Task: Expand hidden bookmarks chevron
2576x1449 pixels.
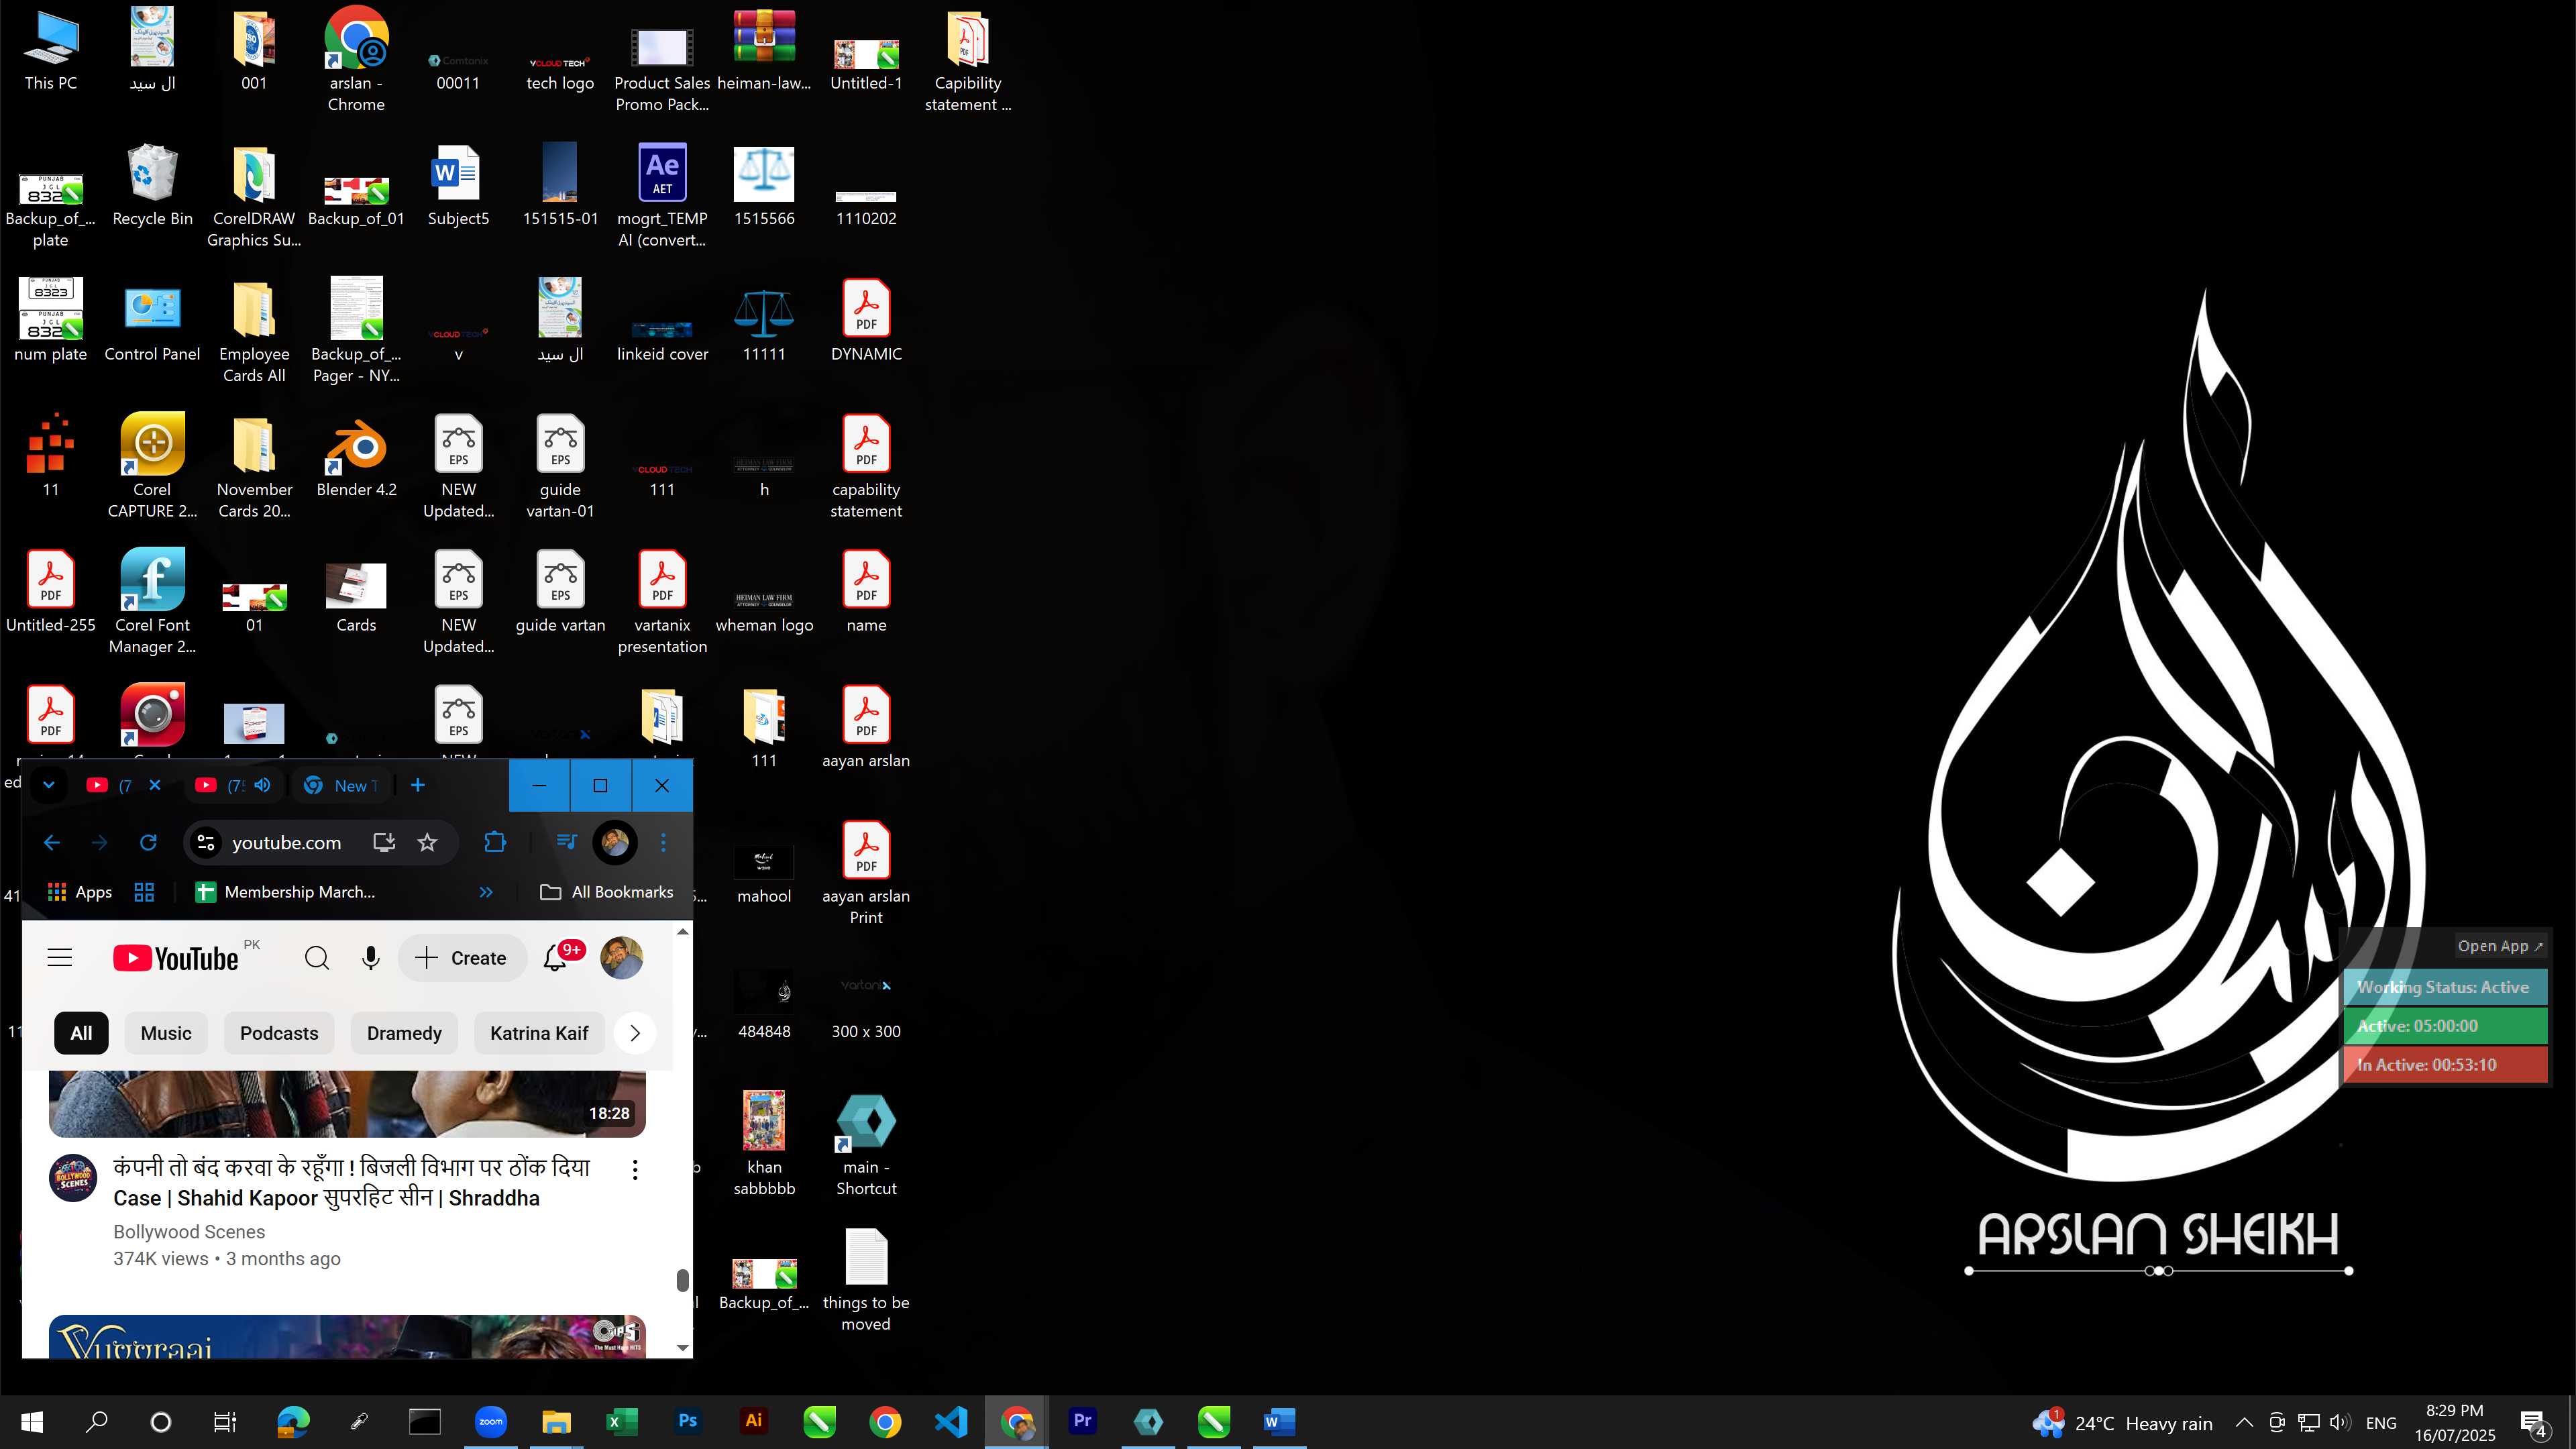Action: [486, 892]
